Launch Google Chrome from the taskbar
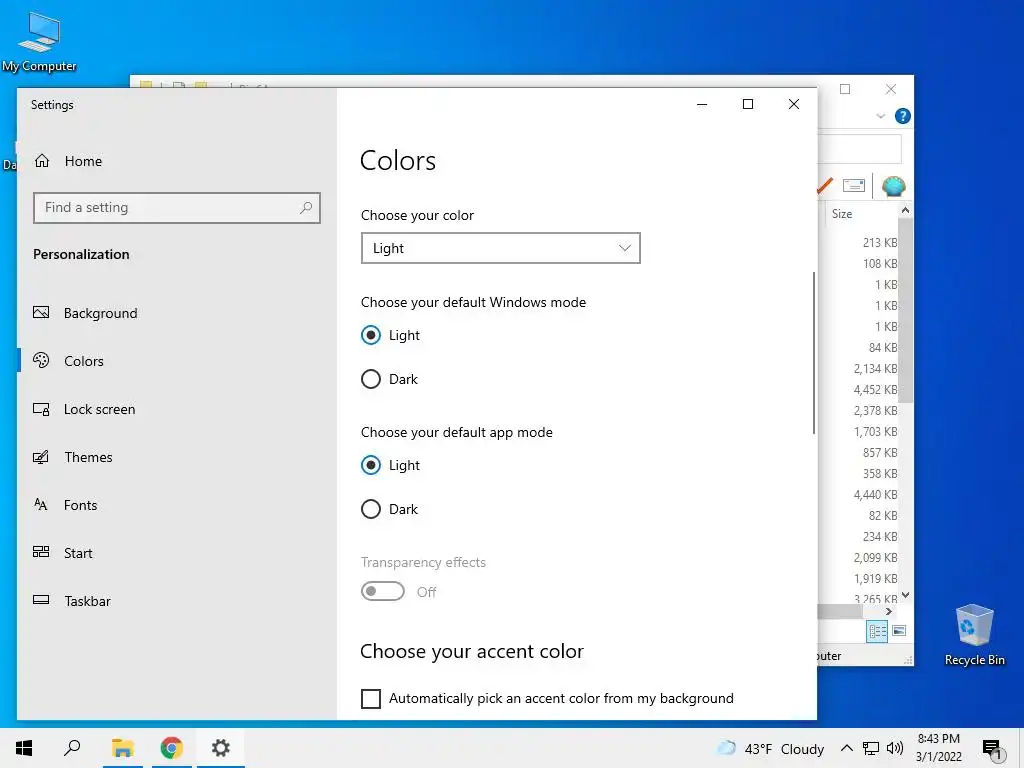1024x768 pixels. 171,748
